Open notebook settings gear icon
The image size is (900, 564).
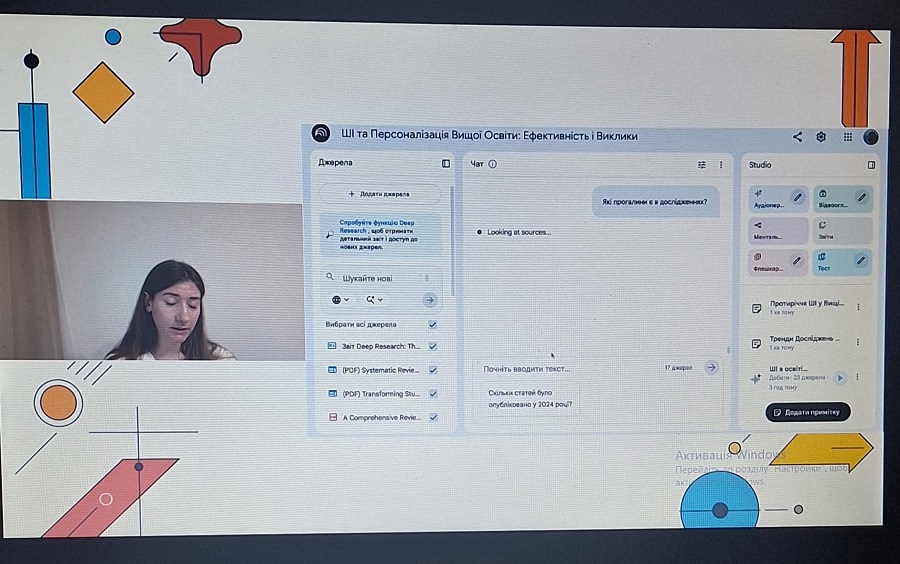(x=822, y=137)
